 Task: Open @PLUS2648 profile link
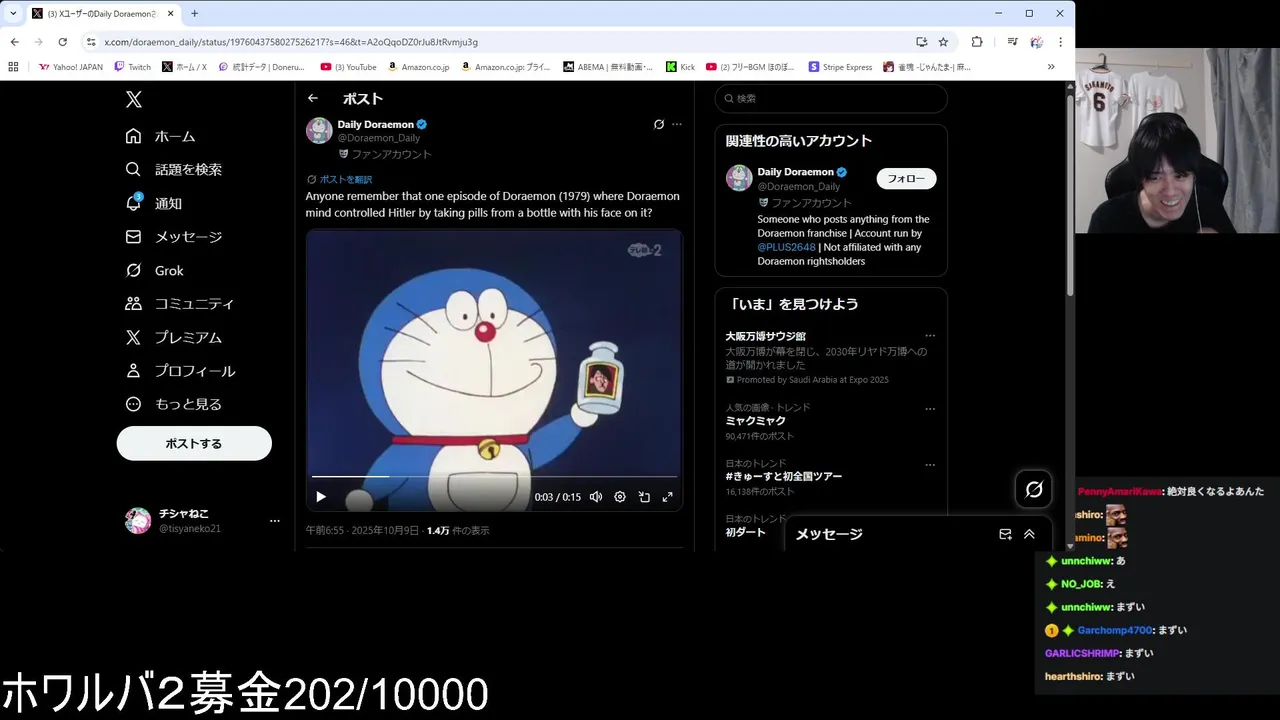(x=786, y=247)
